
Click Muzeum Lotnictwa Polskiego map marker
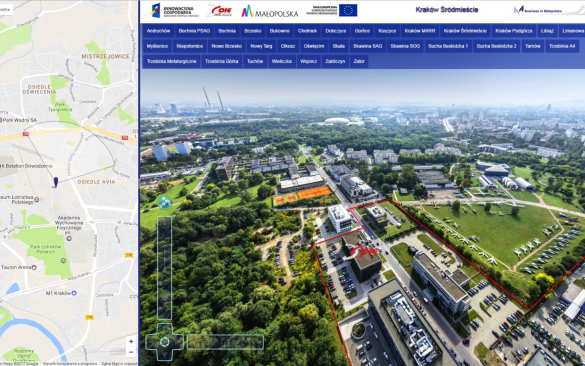tap(37, 200)
